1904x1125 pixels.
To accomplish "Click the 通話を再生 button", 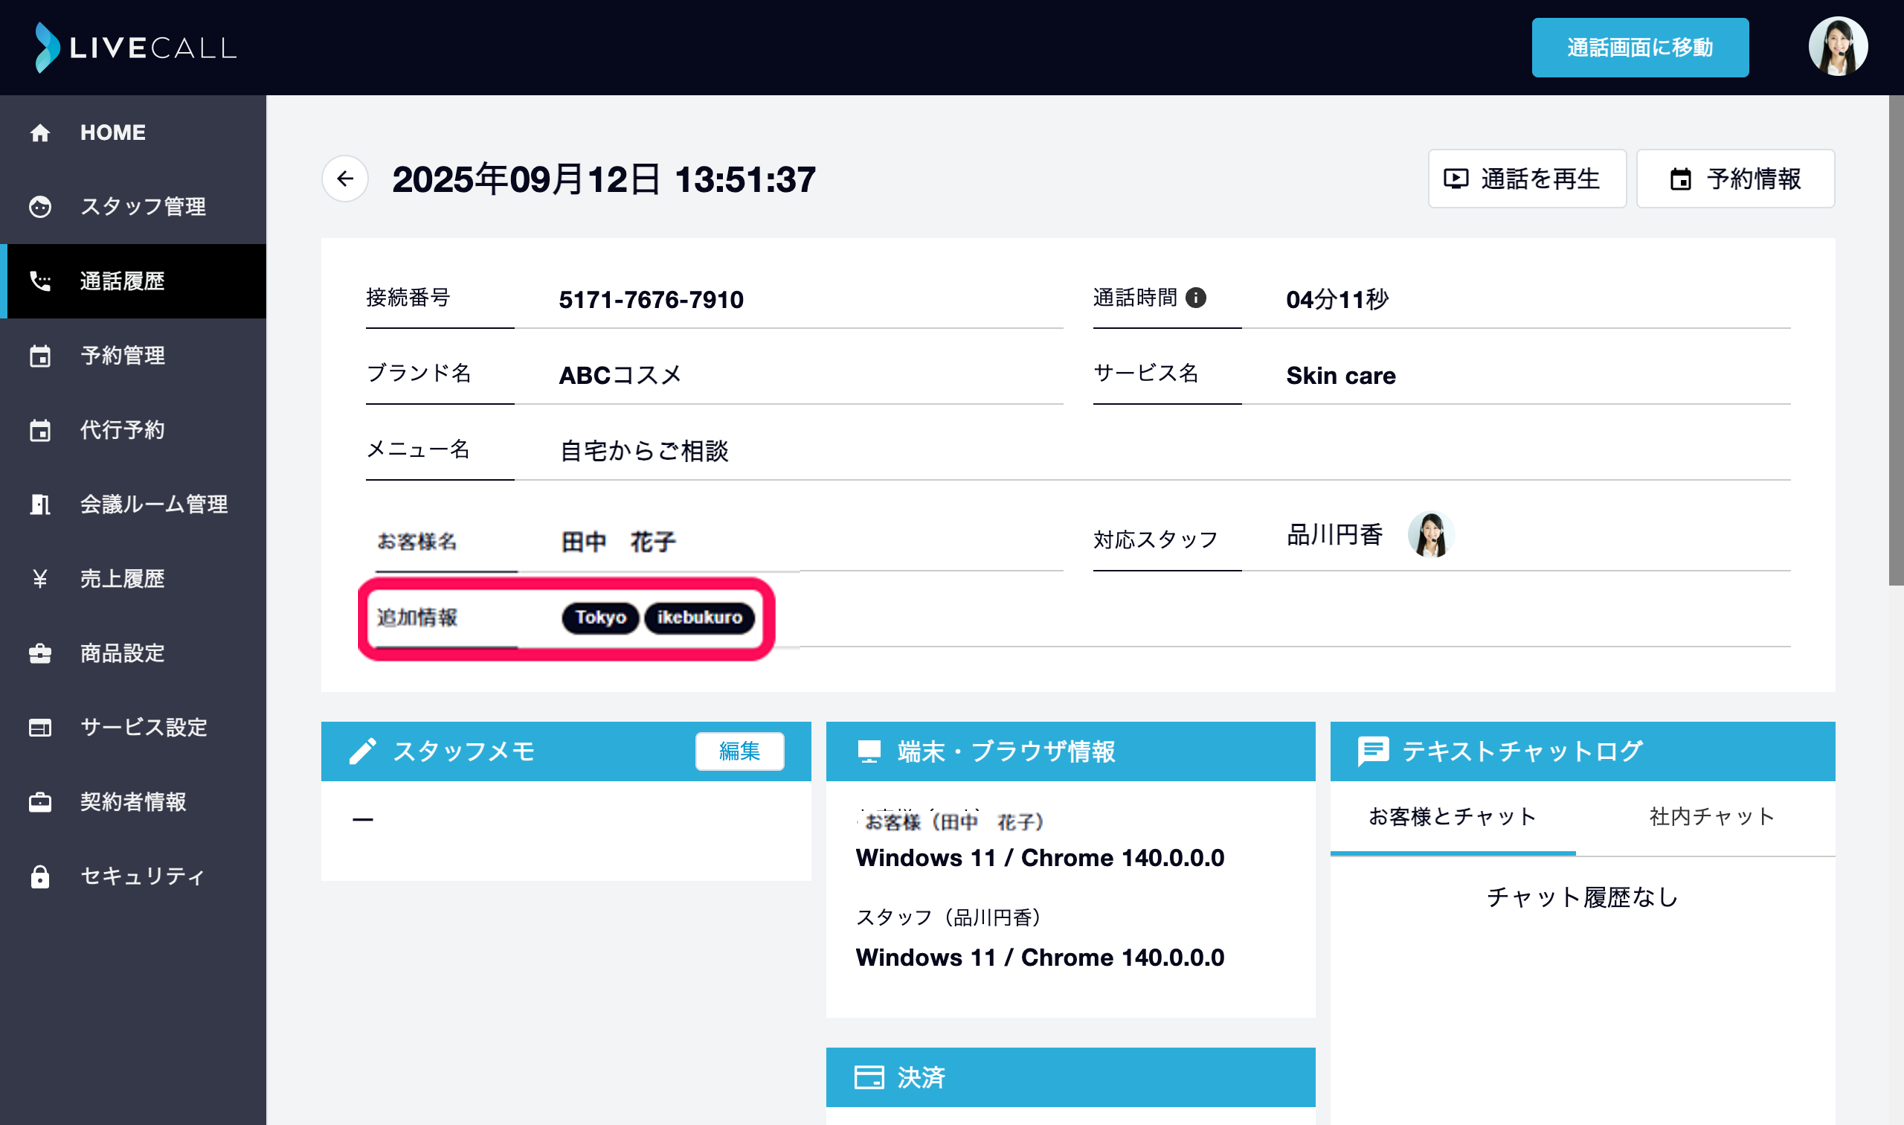I will tap(1527, 179).
